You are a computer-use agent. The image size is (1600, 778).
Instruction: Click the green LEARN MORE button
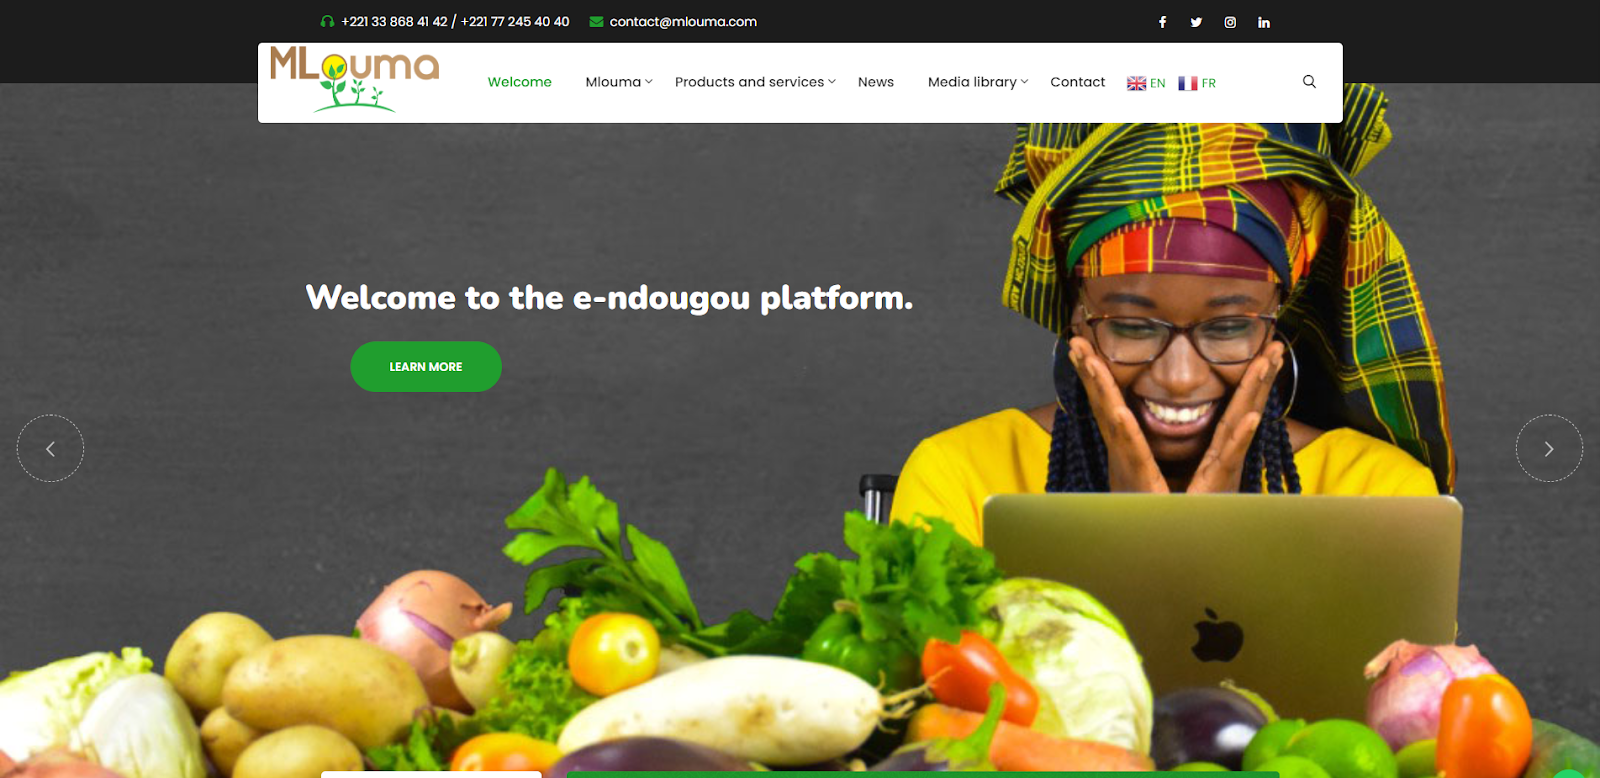click(426, 367)
